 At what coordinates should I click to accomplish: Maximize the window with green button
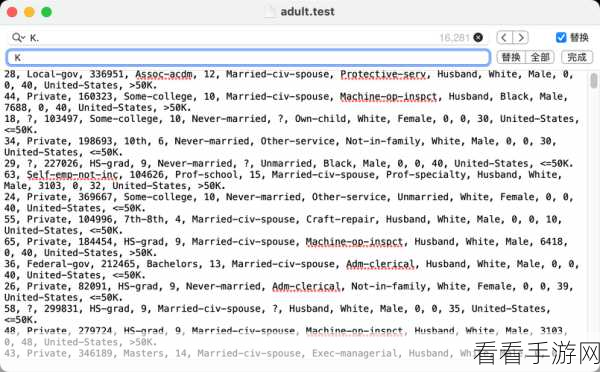point(47,12)
